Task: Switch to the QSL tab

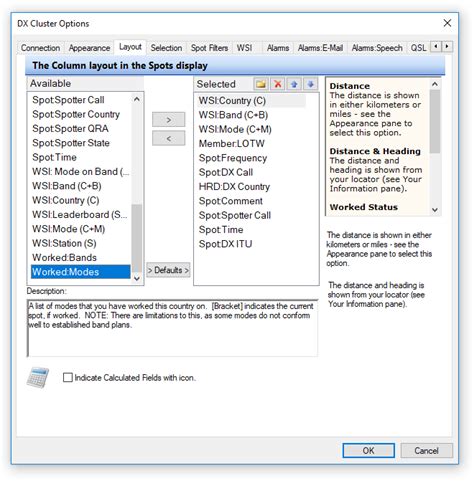Action: [418, 48]
